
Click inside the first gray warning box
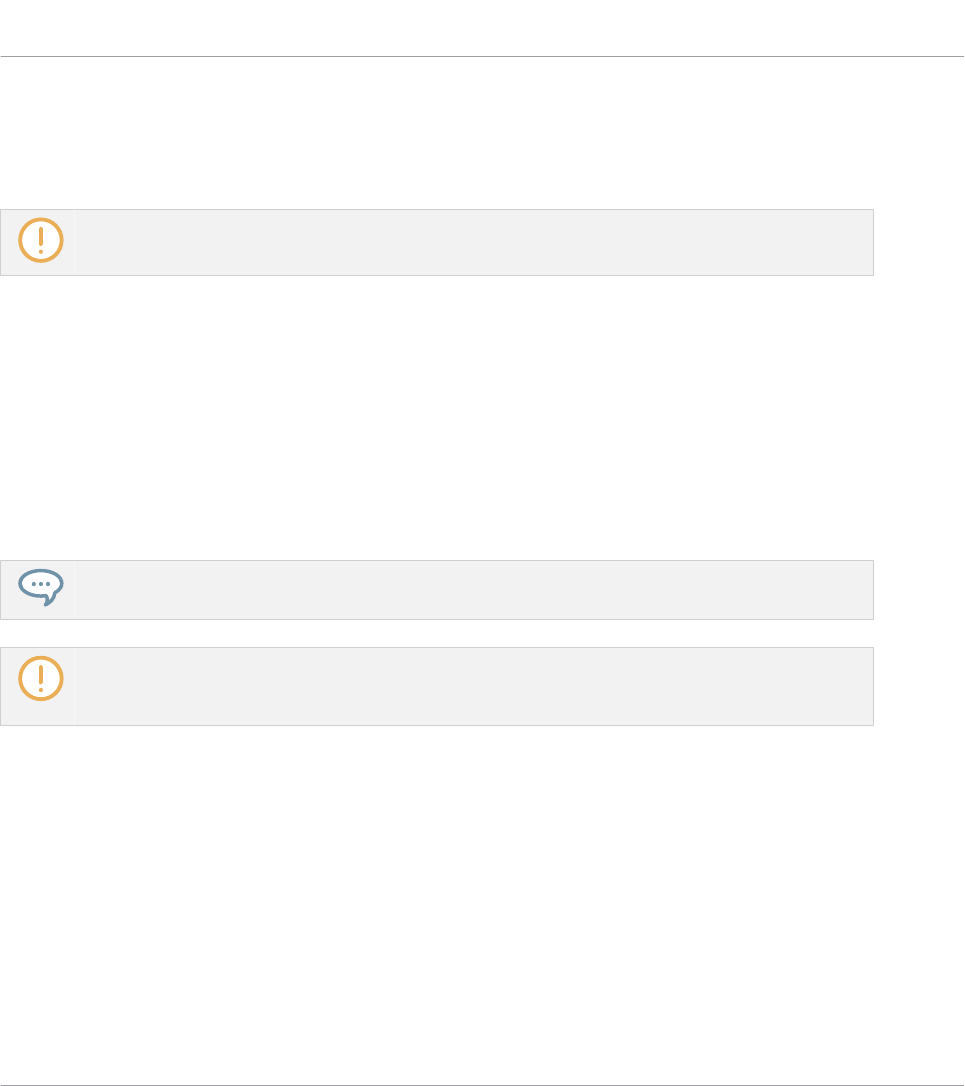coord(436,242)
